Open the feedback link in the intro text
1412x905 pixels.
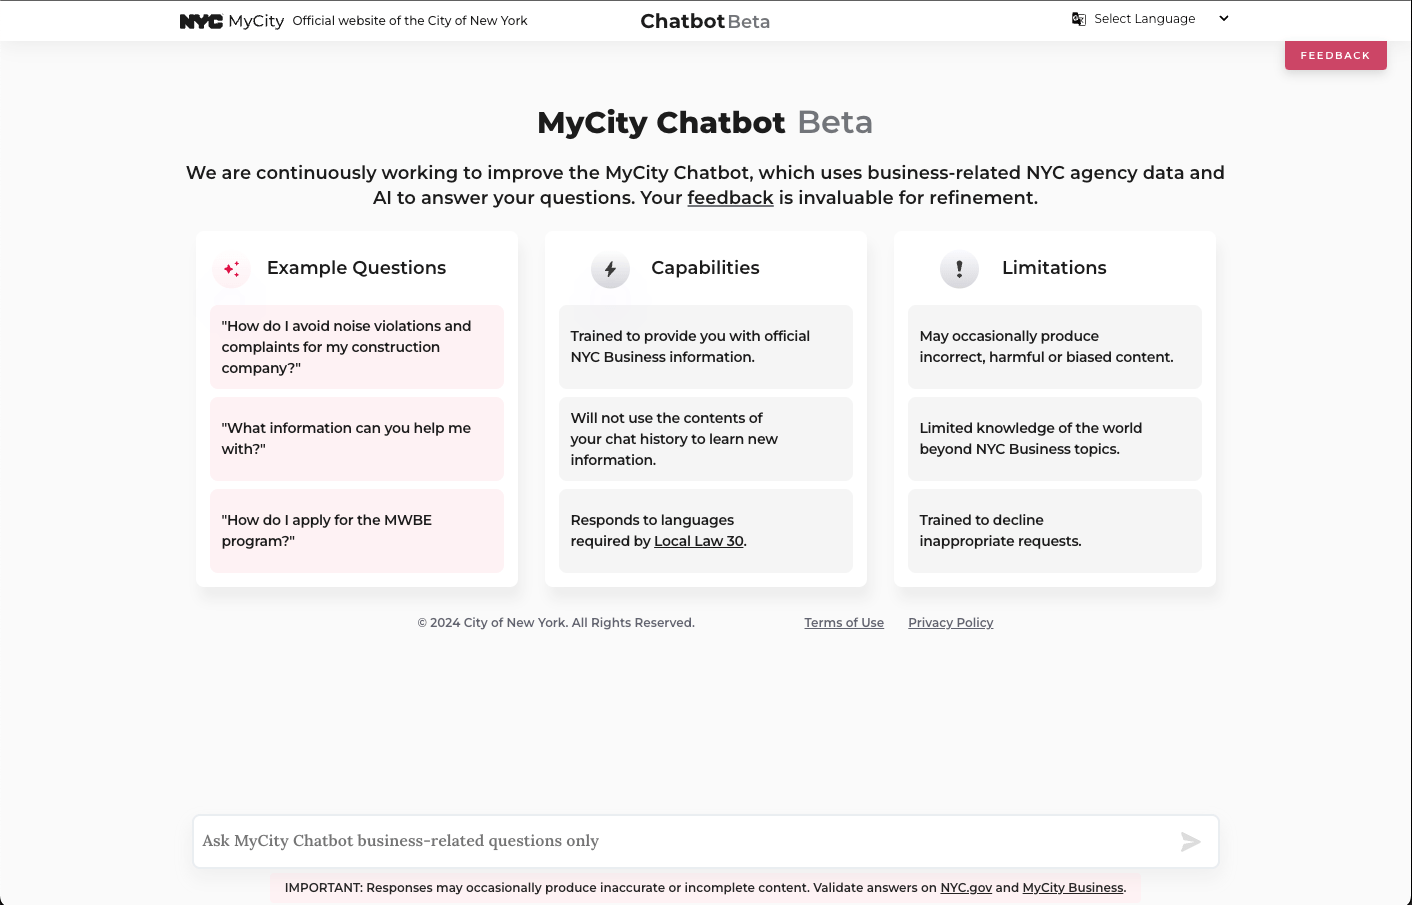pos(730,197)
